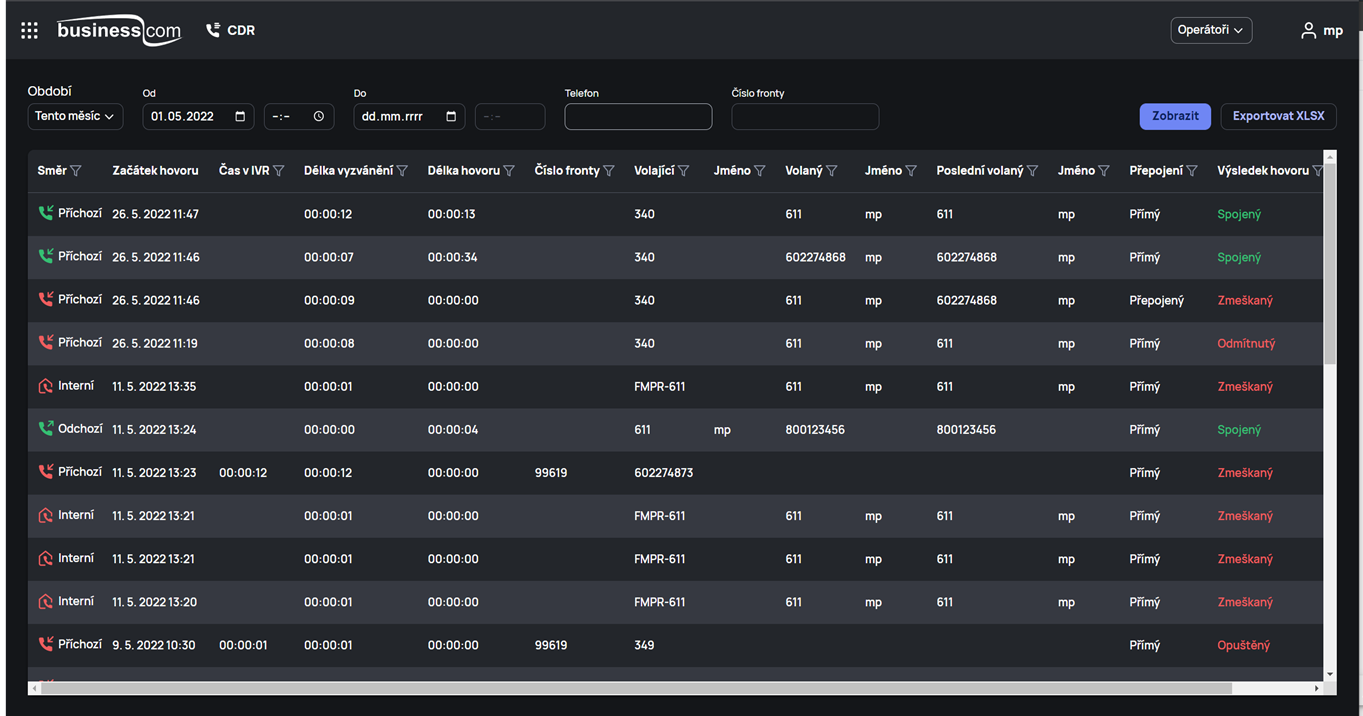This screenshot has width=1363, height=716.
Task: Click ring duration 00:00:08 in 11:19 row
Action: click(328, 343)
